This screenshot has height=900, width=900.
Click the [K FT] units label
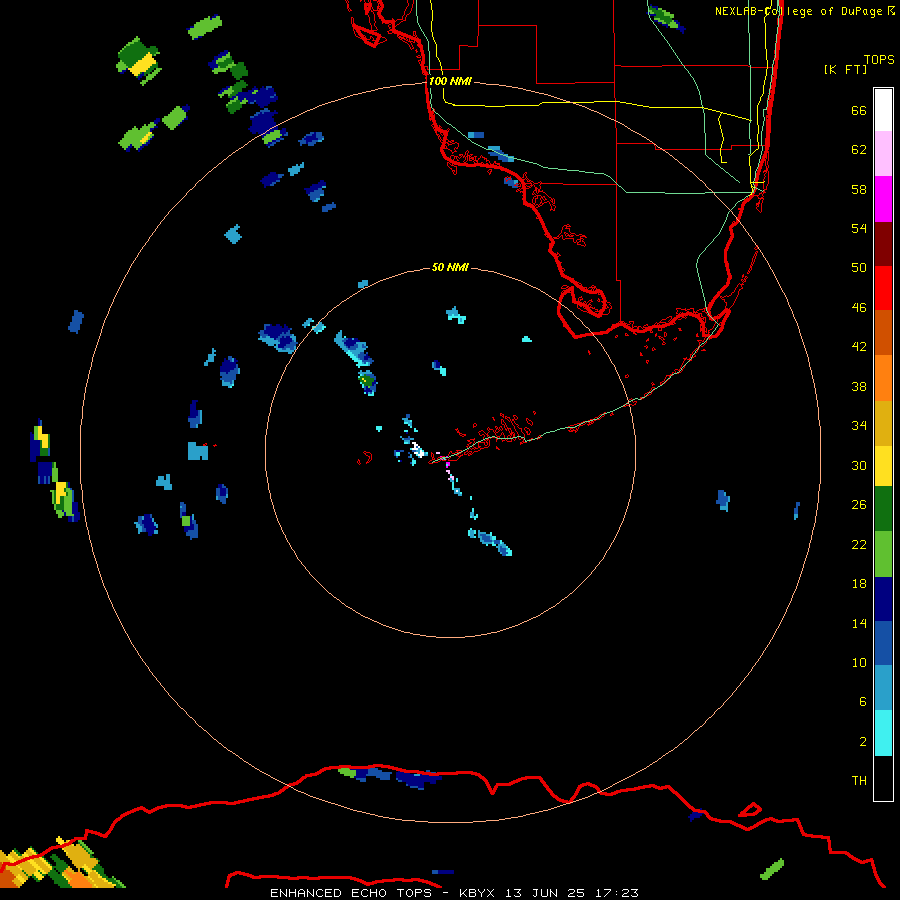[x=845, y=69]
